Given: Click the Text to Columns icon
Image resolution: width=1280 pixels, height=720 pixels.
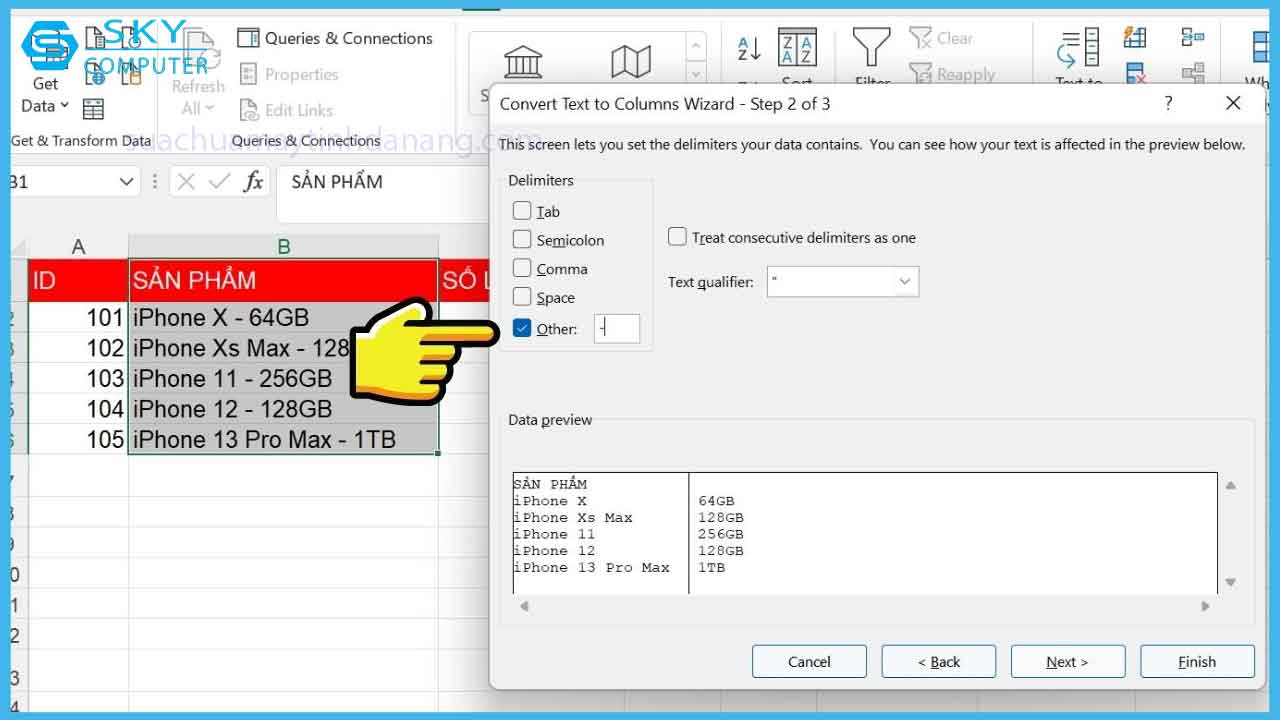Looking at the screenshot, I should [1079, 48].
